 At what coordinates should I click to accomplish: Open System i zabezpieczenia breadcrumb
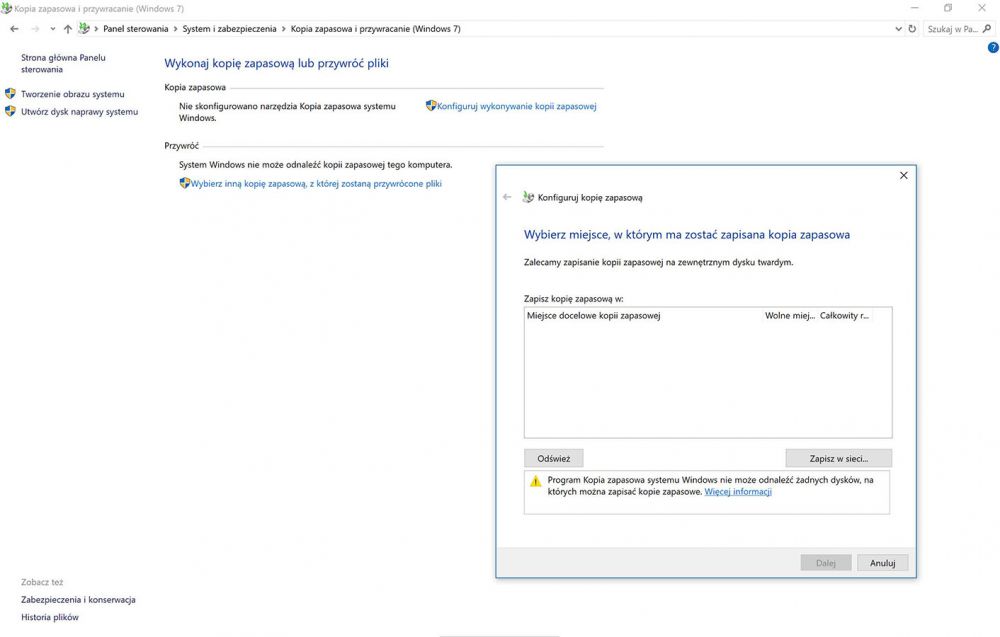230,29
